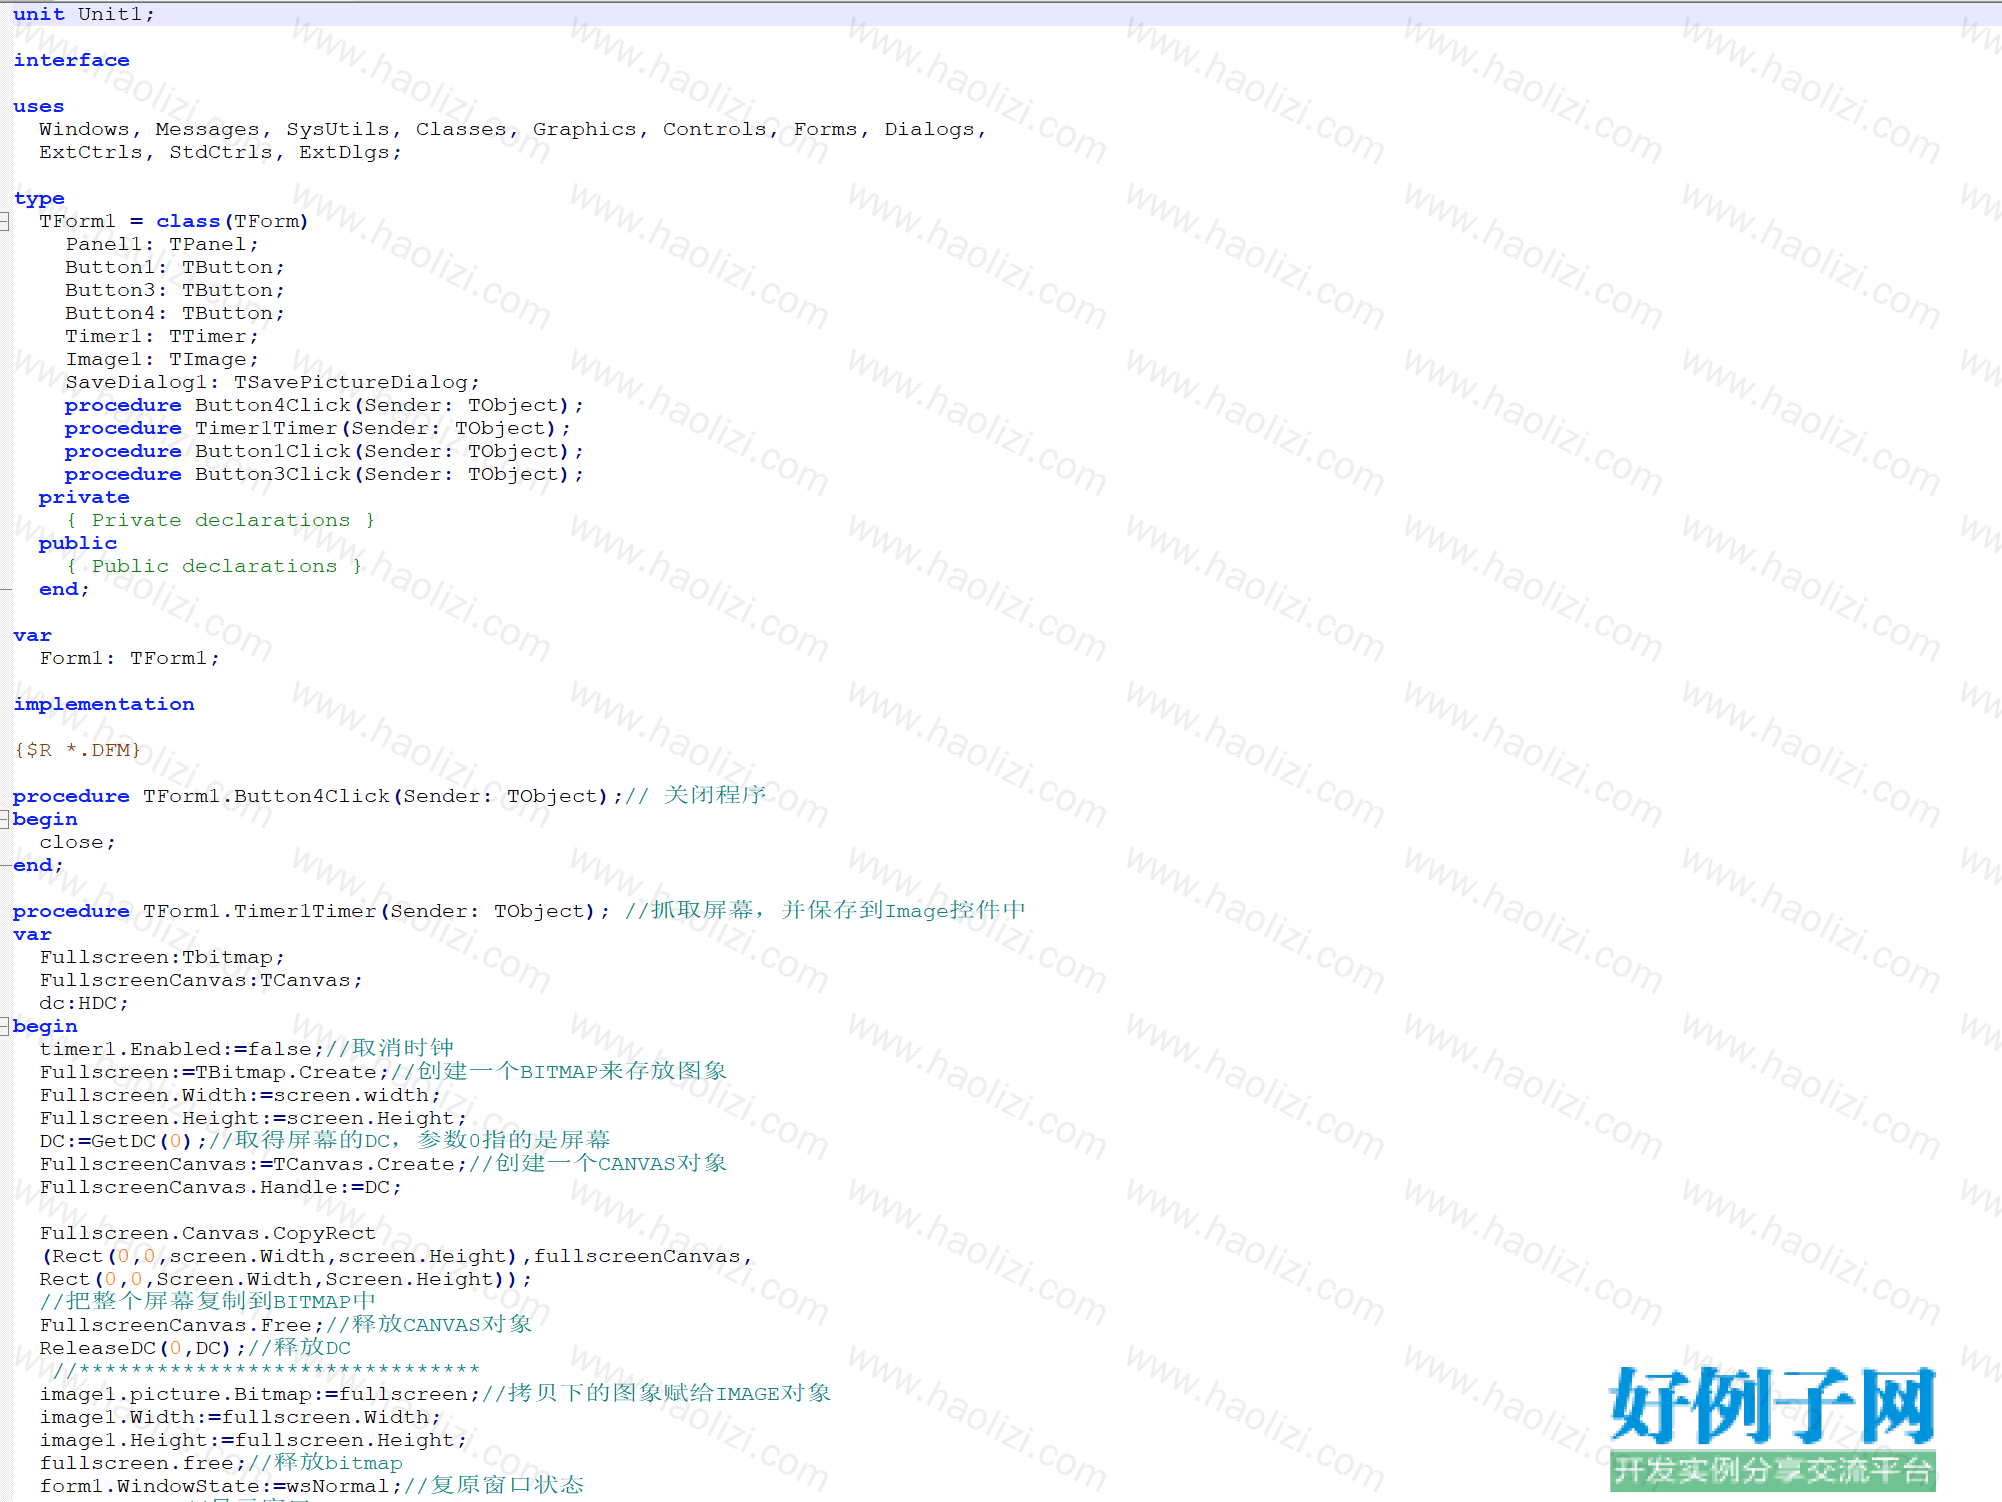
Task: Click the 'uses' keyword
Action: (x=39, y=106)
